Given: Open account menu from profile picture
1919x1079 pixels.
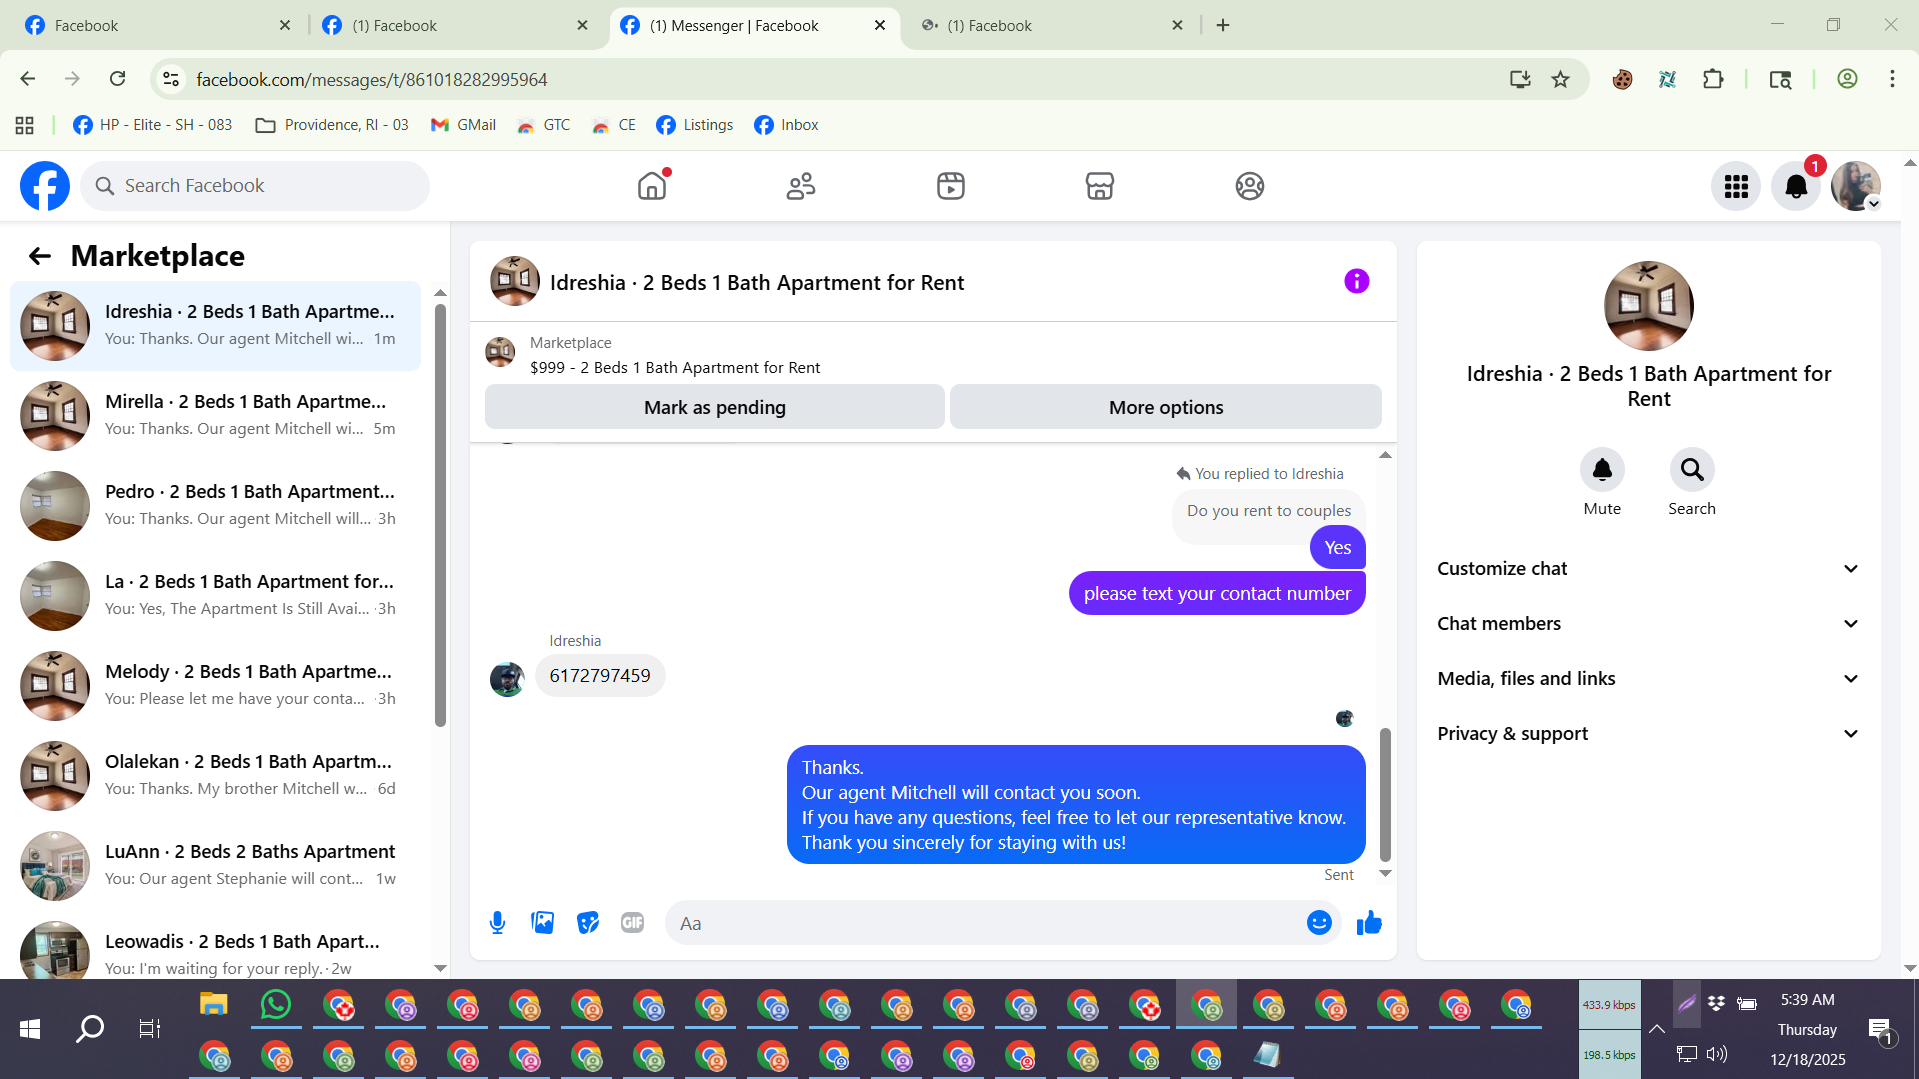Looking at the screenshot, I should click(x=1856, y=186).
